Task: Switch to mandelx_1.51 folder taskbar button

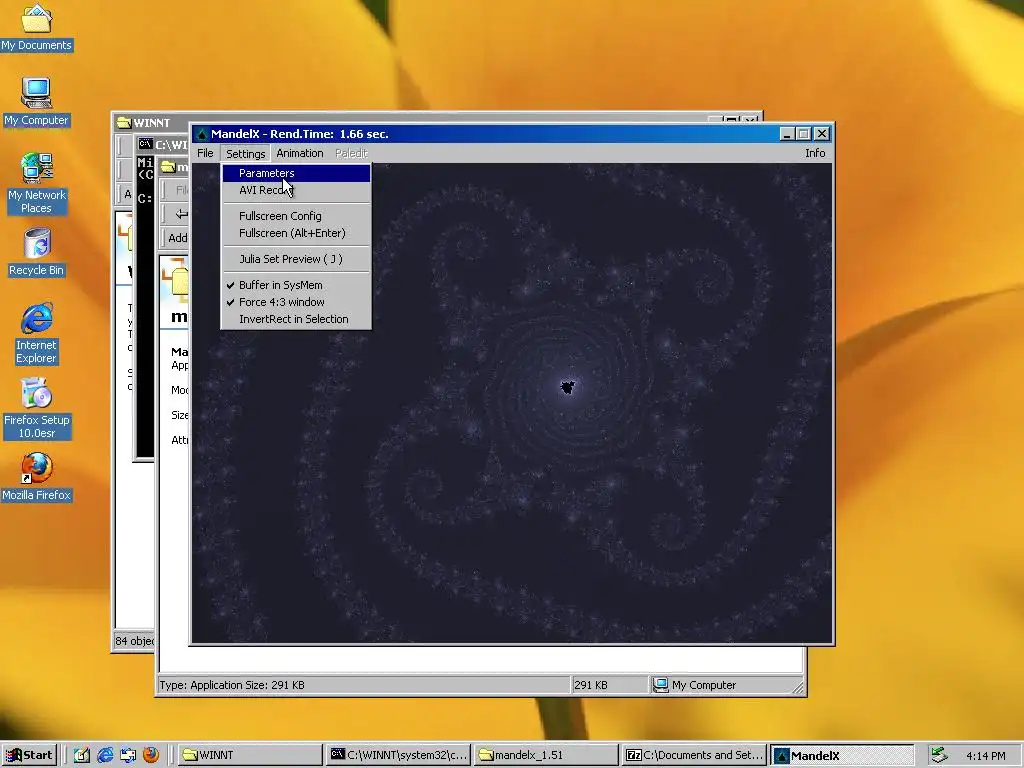Action: (x=547, y=755)
